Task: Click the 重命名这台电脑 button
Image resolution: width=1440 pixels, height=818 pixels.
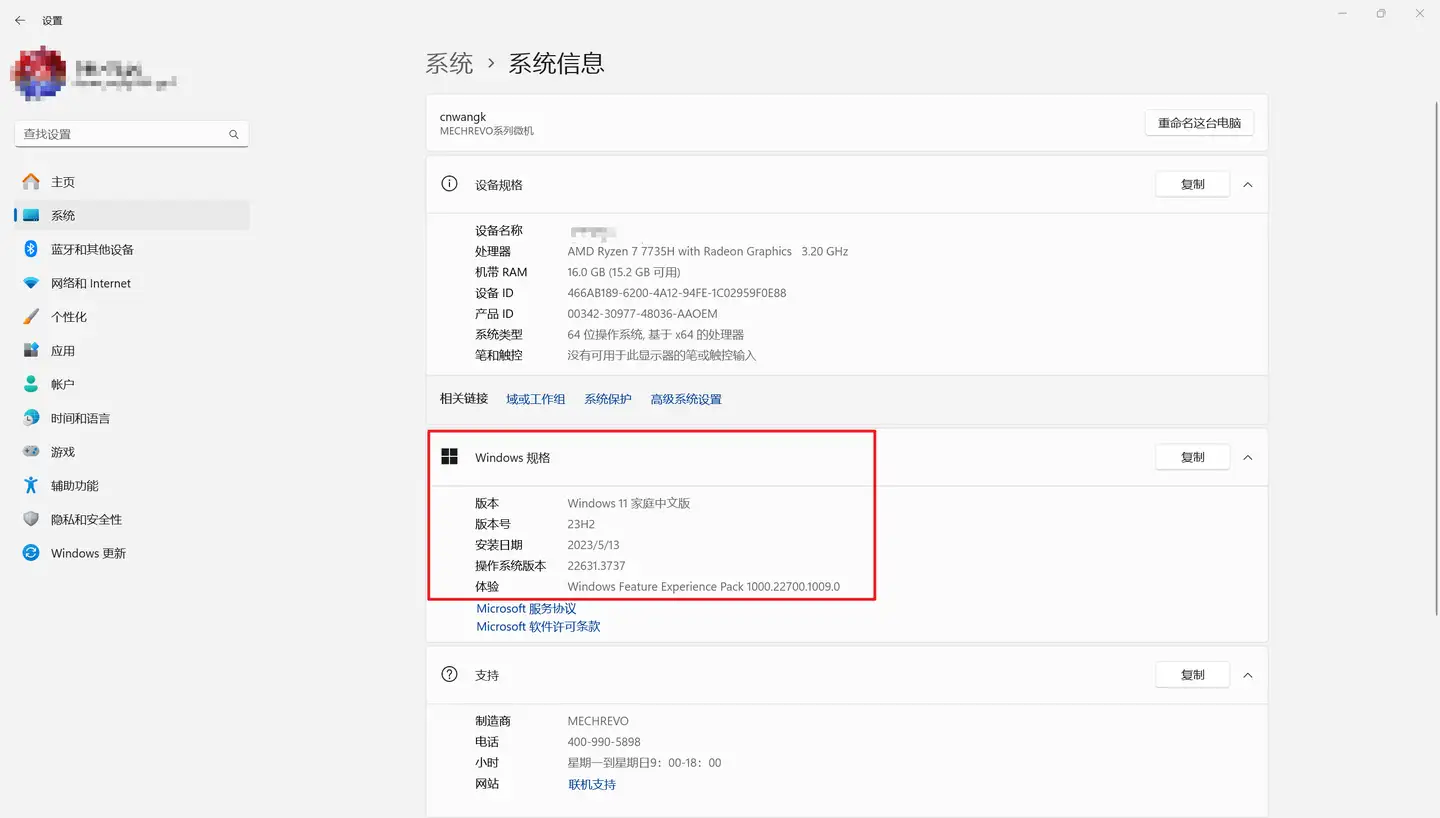Action: point(1199,123)
